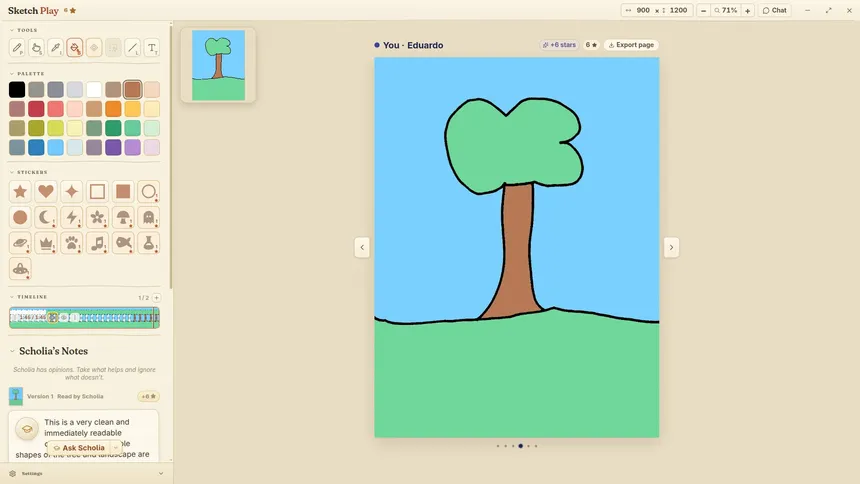The width and height of the screenshot is (860, 484).
Task: Choose the Line tool
Action: (133, 48)
